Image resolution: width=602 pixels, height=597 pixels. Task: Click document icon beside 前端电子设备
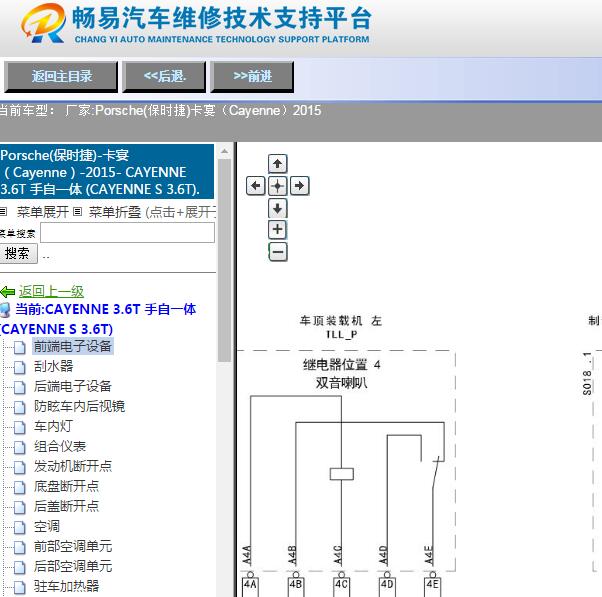(20, 347)
